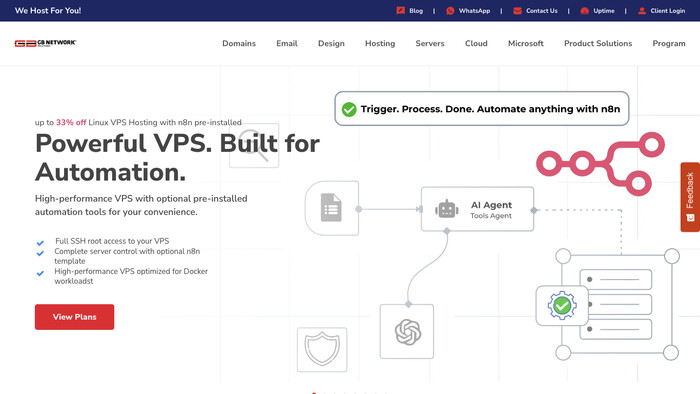The height and width of the screenshot is (394, 700).
Task: Click the 'We Host For You!' text
Action: pos(48,11)
